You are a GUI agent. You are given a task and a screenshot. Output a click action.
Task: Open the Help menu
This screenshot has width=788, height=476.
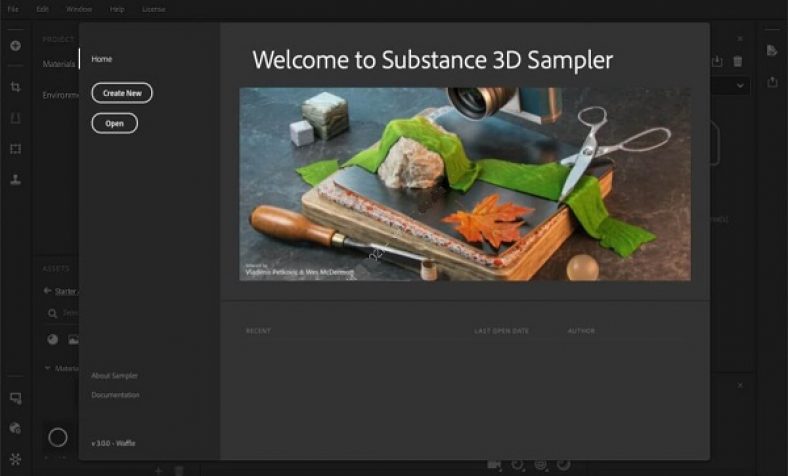tap(117, 9)
